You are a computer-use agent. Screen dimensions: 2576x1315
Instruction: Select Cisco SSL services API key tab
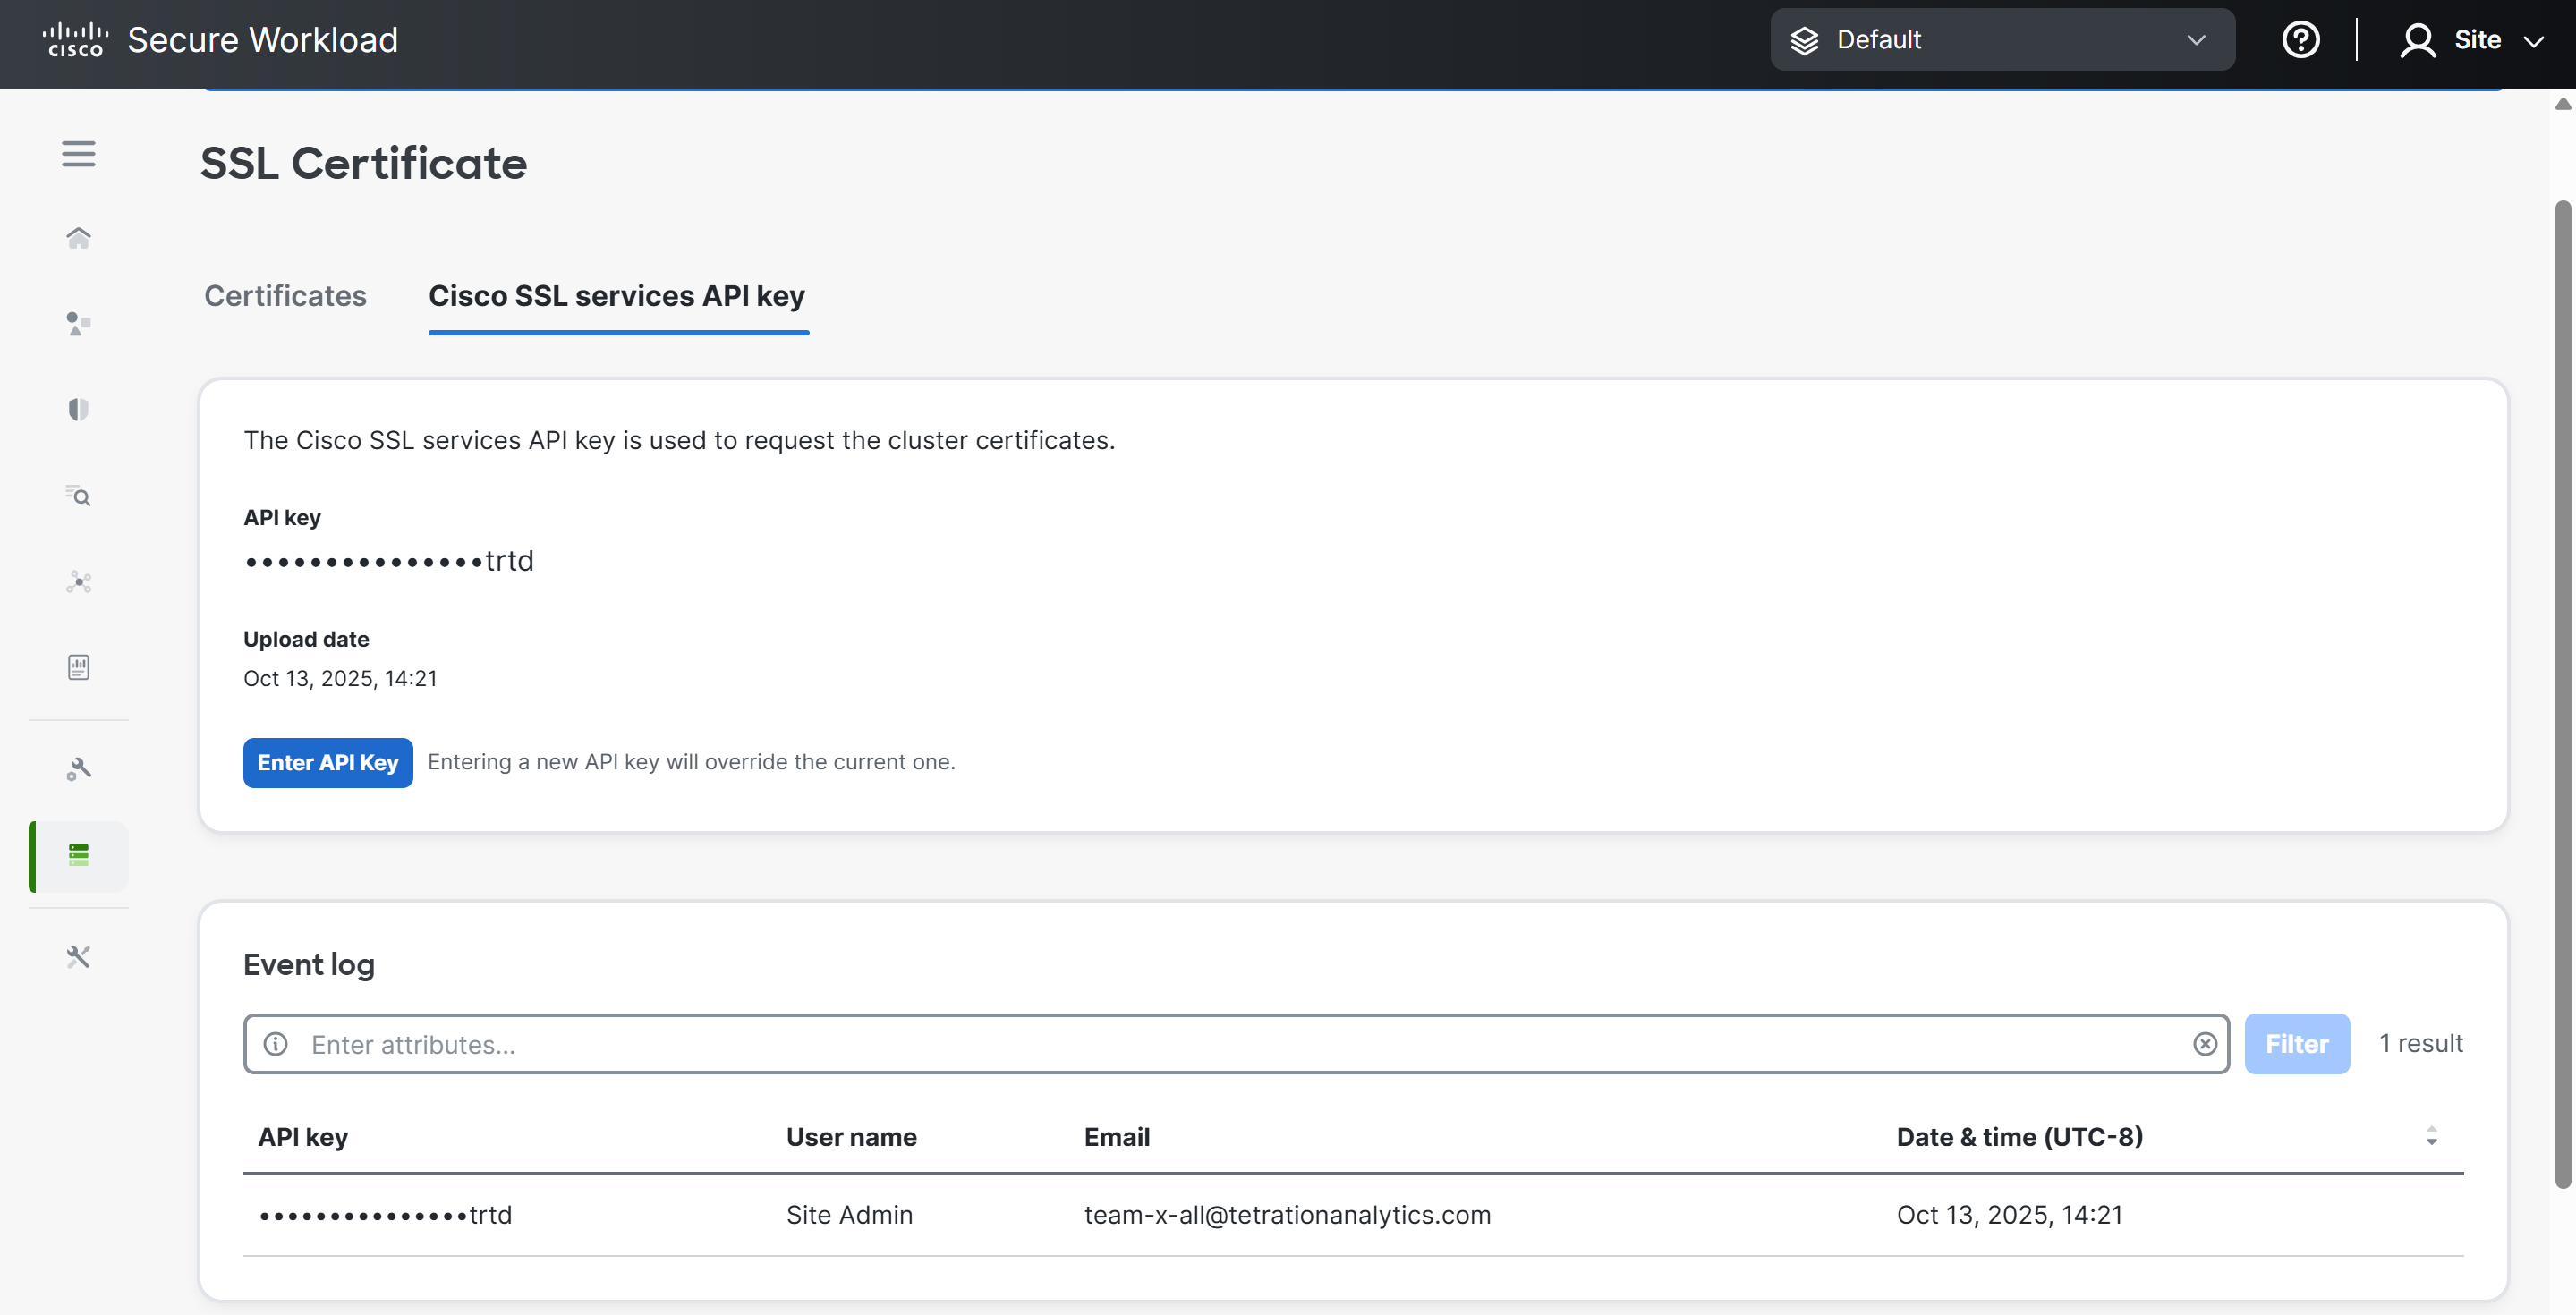tap(617, 296)
